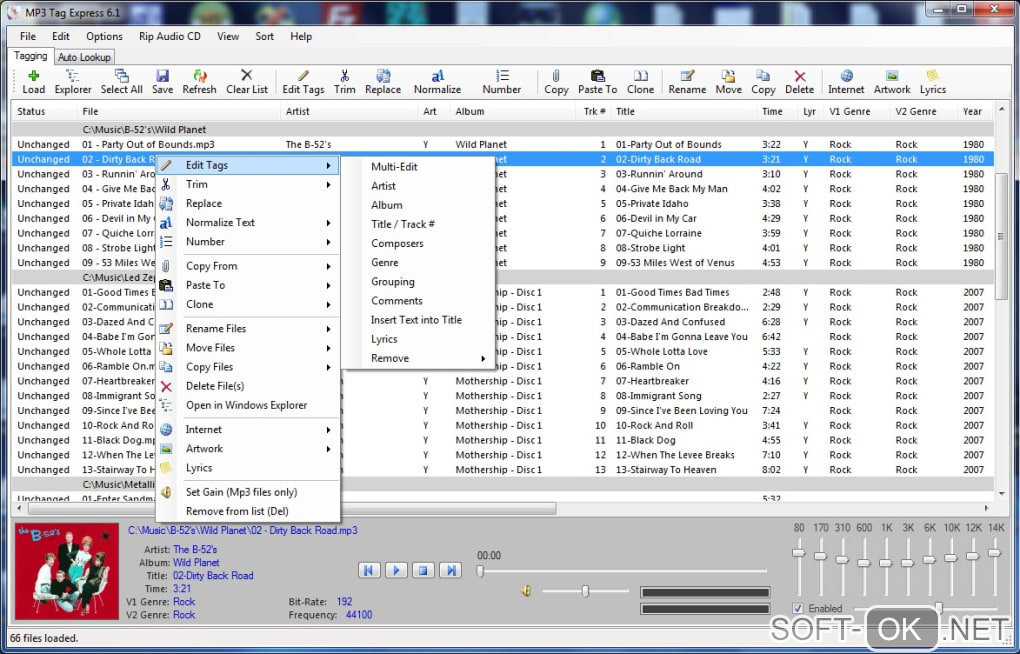Choose Multi-Edit from the Edit Tags submenu
Screen dimensions: 1020x654
tap(395, 167)
